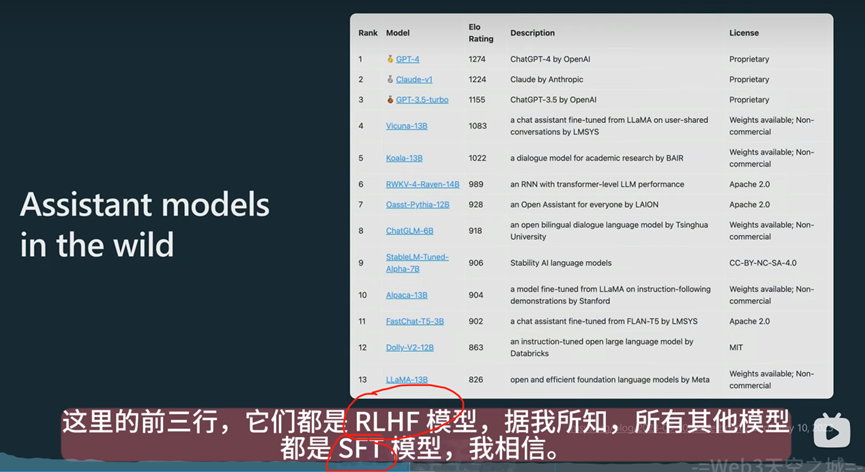Image resolution: width=865 pixels, height=472 pixels.
Task: Click the gold medal icon beside GPT-4
Action: [x=390, y=59]
